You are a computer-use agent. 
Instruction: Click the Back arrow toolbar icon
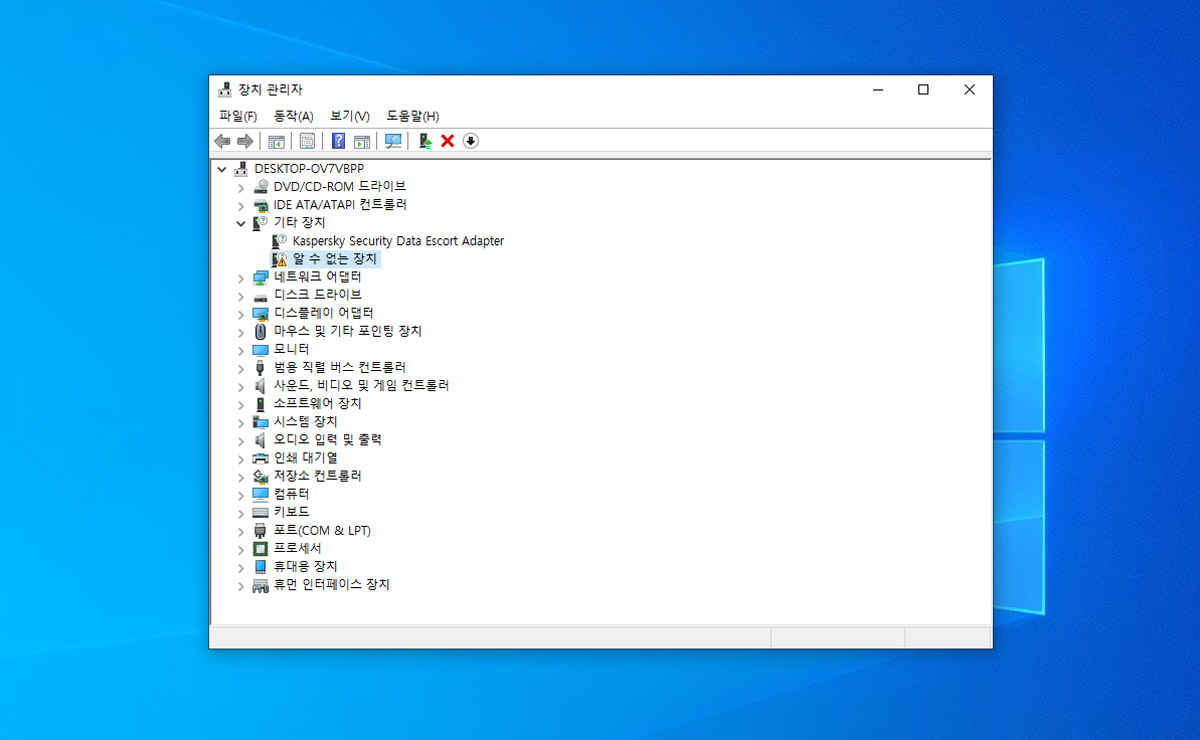[222, 141]
